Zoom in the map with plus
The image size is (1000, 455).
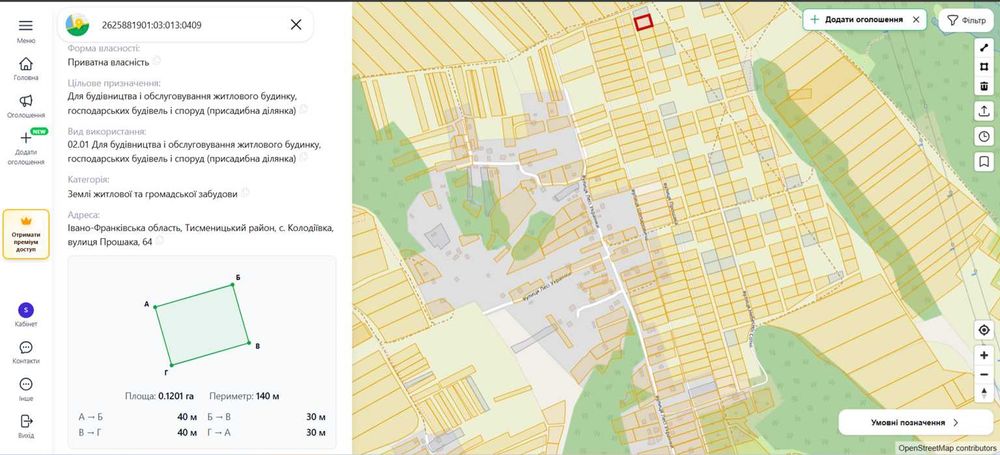985,355
